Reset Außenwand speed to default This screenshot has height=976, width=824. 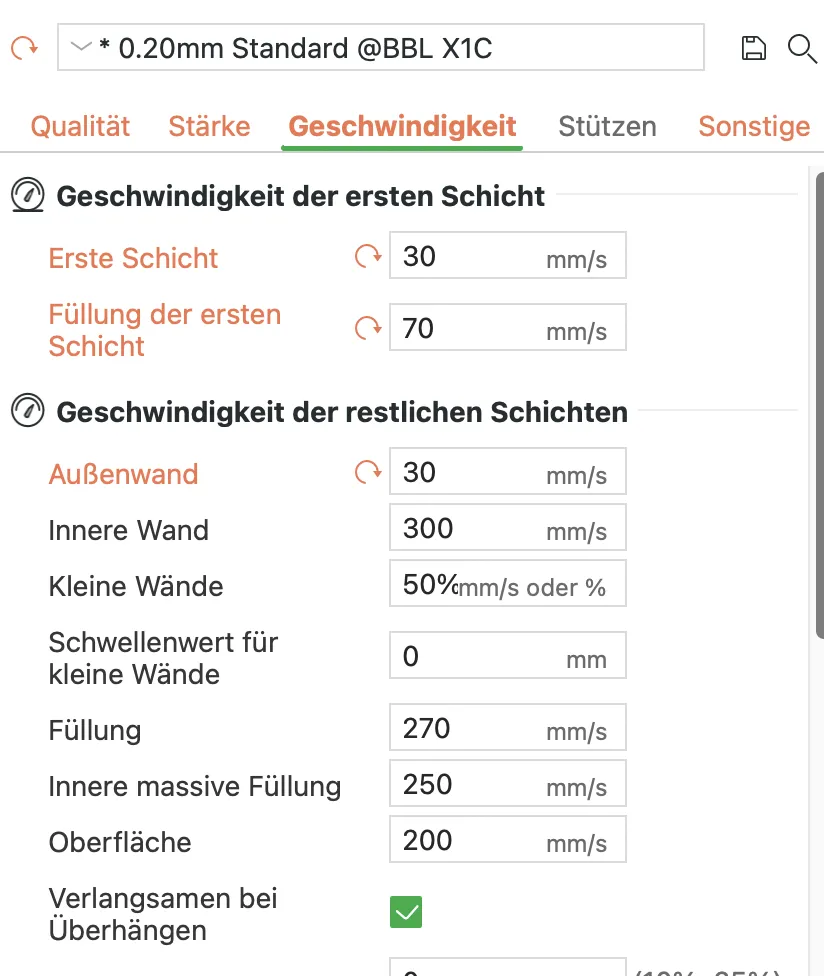pos(368,472)
